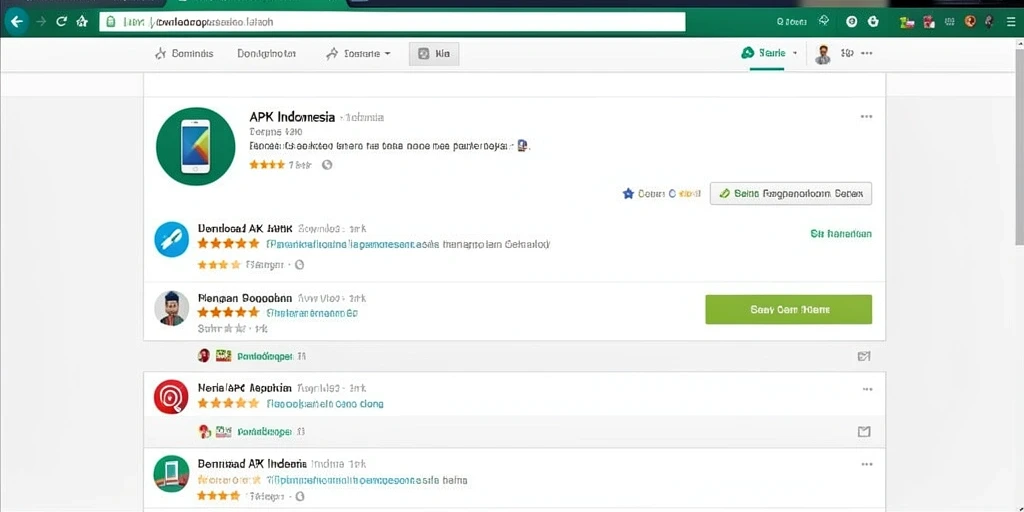This screenshot has width=1024, height=512.
Task: Click the star icon beside the reload button
Action: pyautogui.click(x=82, y=22)
